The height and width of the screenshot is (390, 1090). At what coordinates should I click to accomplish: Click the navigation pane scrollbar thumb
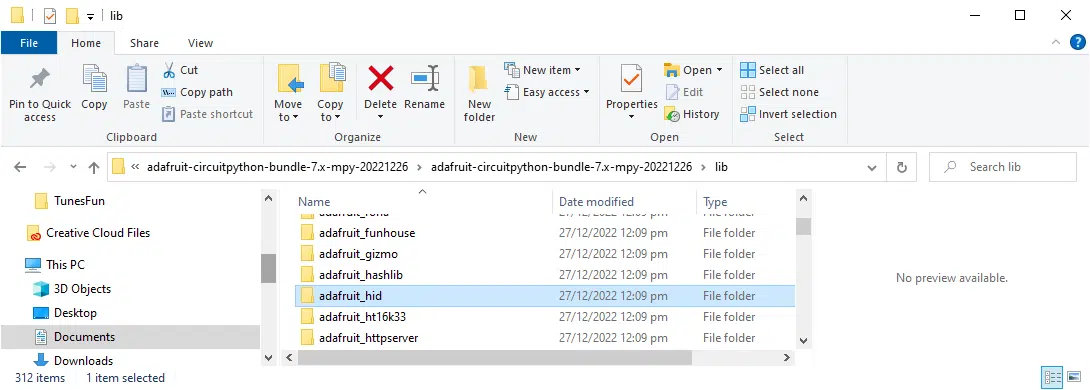(x=268, y=268)
